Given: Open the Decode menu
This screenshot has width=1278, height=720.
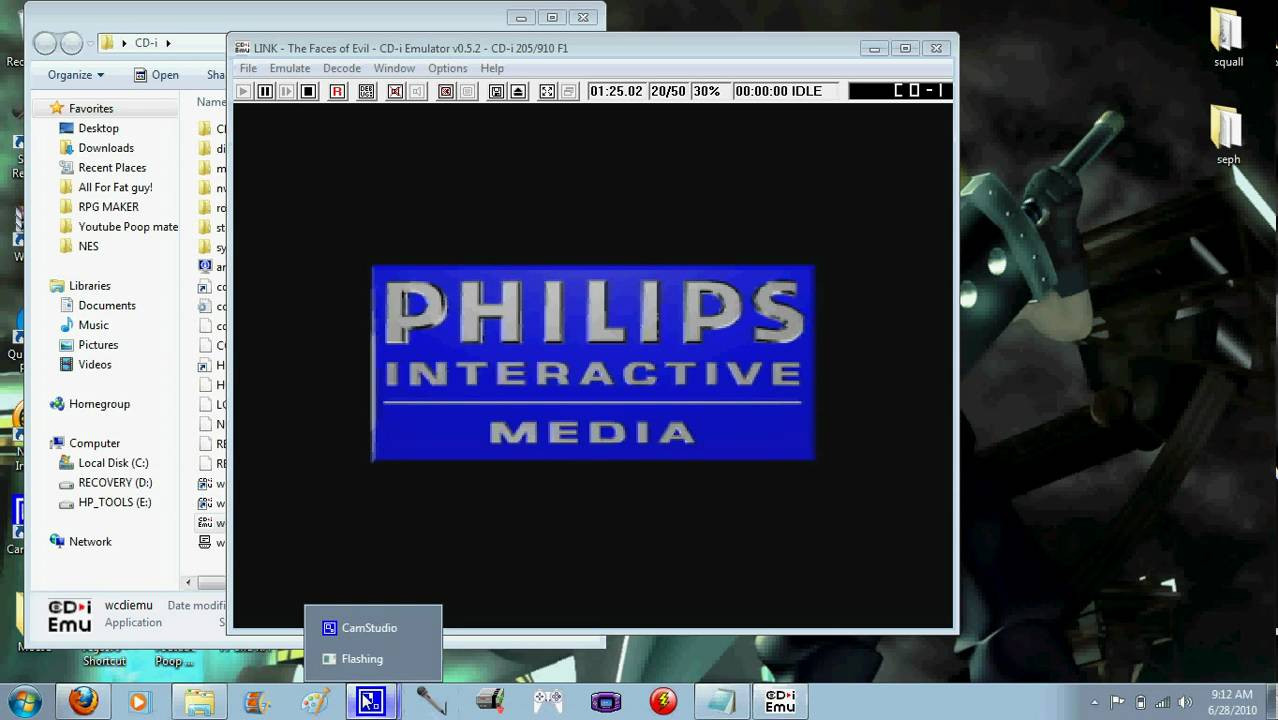Looking at the screenshot, I should pyautogui.click(x=341, y=68).
